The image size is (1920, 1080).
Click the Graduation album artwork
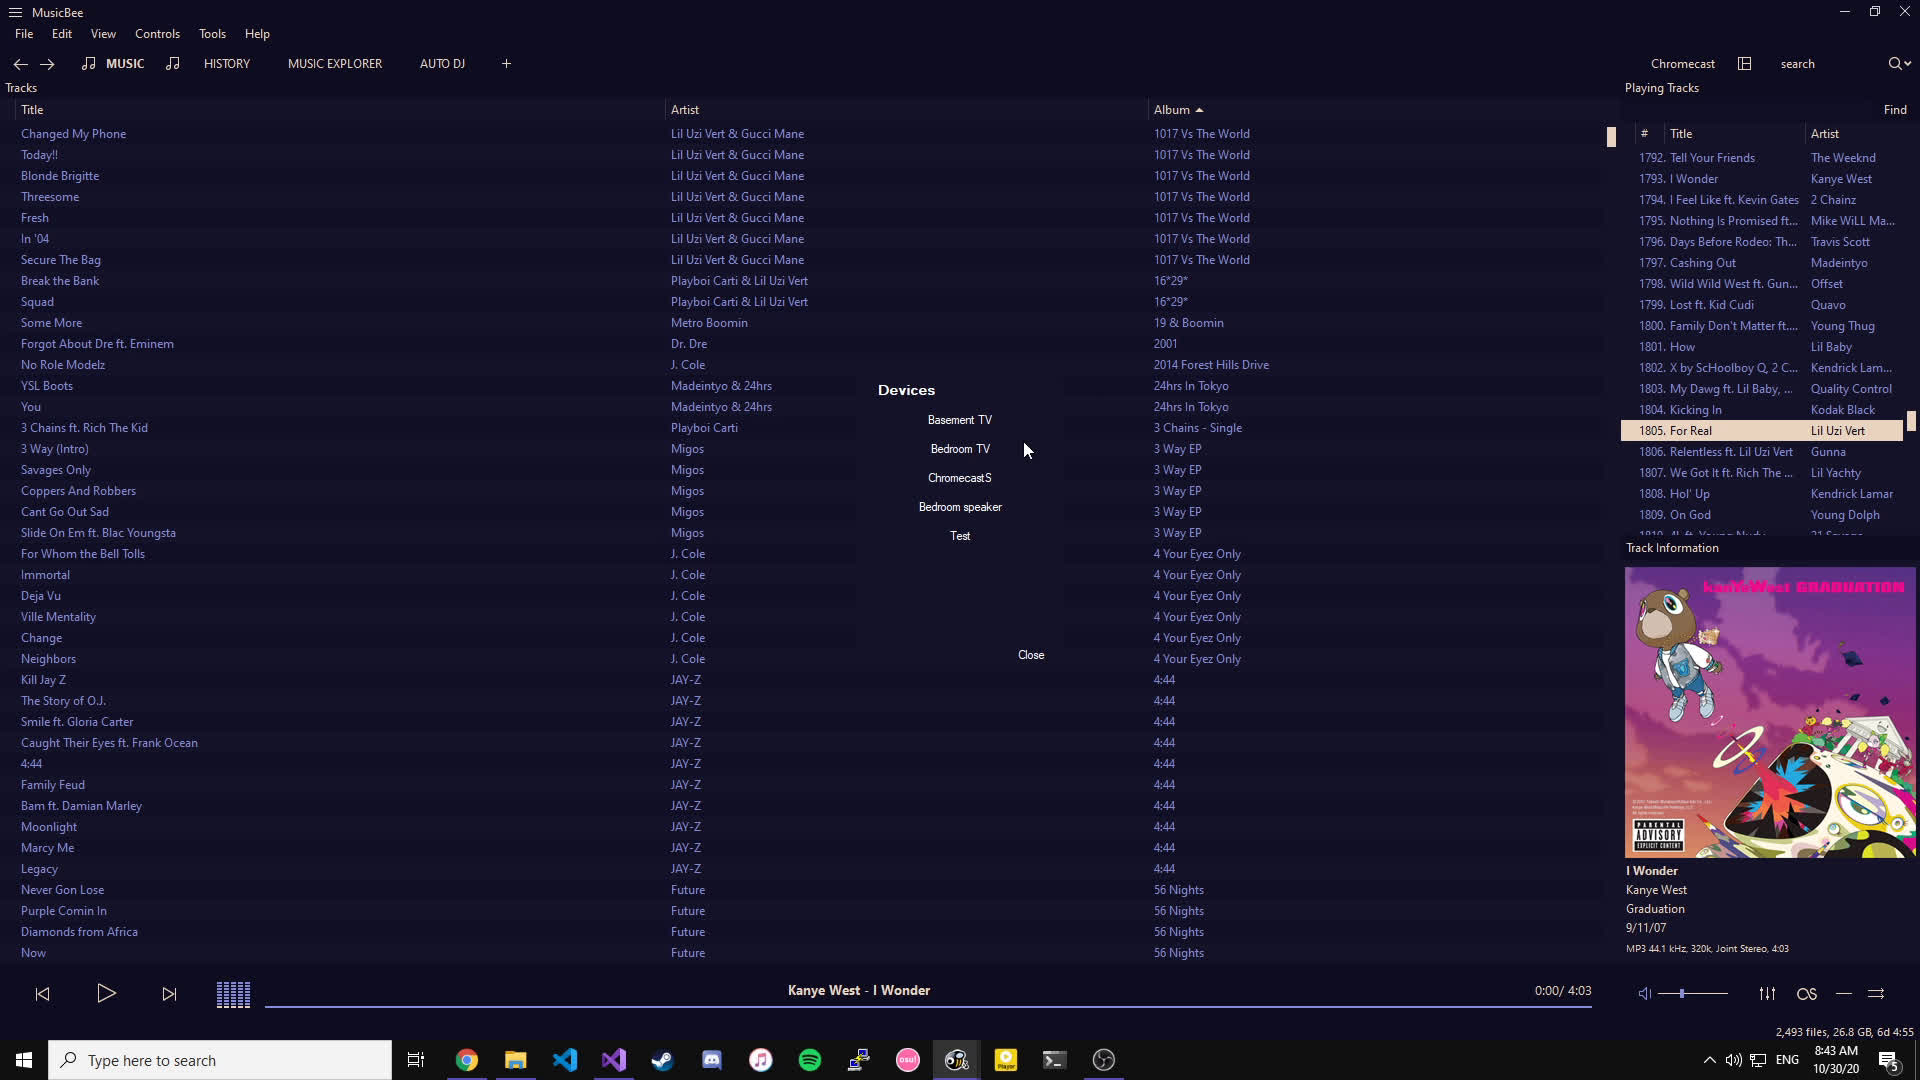pos(1770,712)
